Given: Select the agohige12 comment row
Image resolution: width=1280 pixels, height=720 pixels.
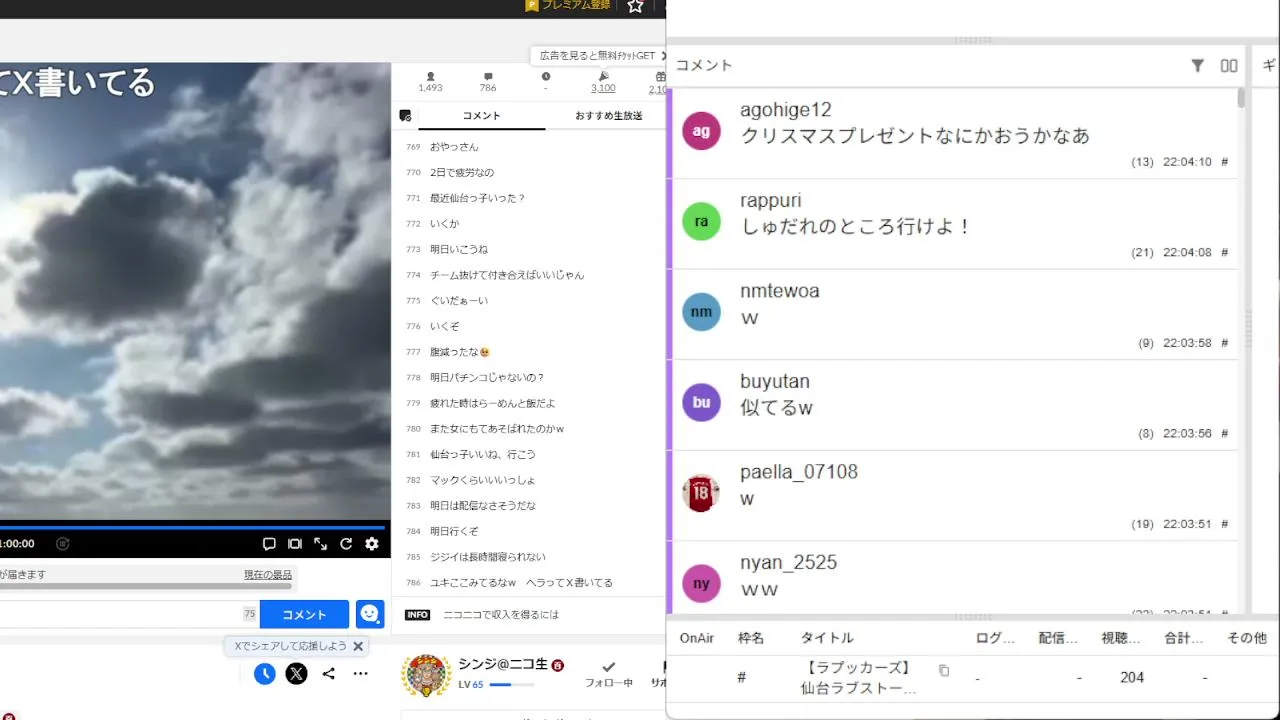Looking at the screenshot, I should click(x=954, y=133).
